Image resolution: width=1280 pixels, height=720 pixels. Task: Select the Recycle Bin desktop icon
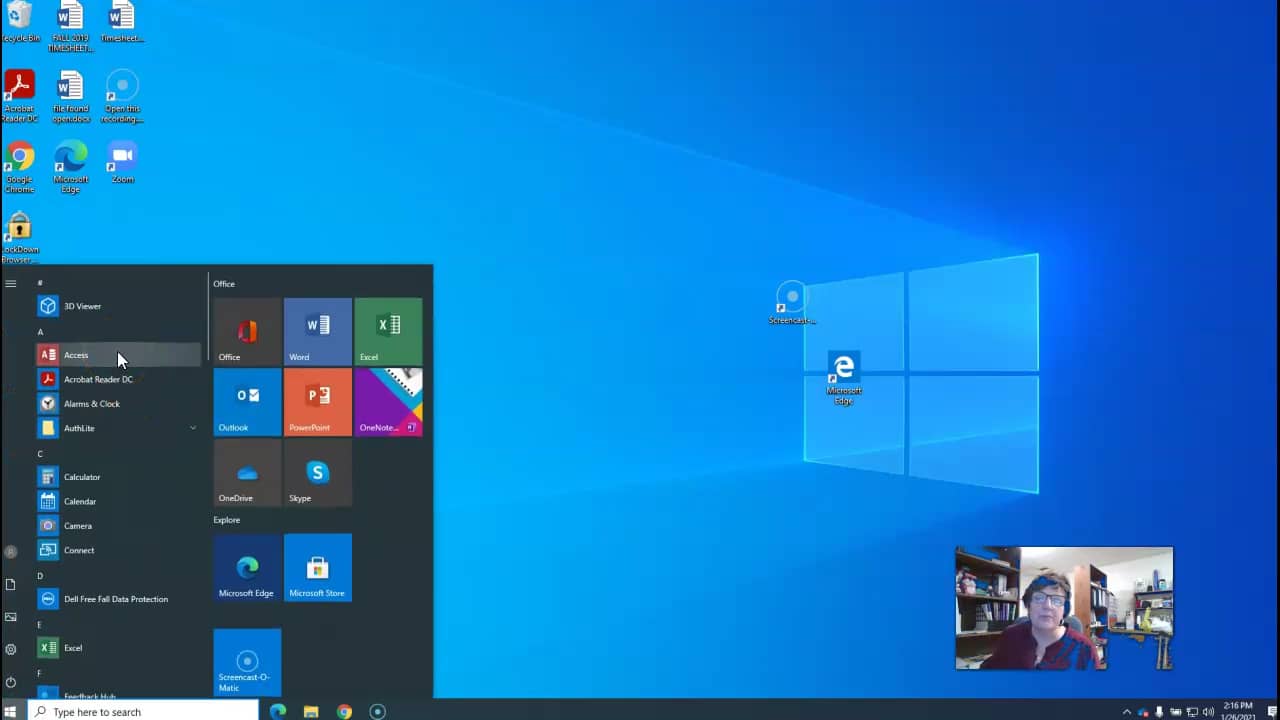point(20,22)
